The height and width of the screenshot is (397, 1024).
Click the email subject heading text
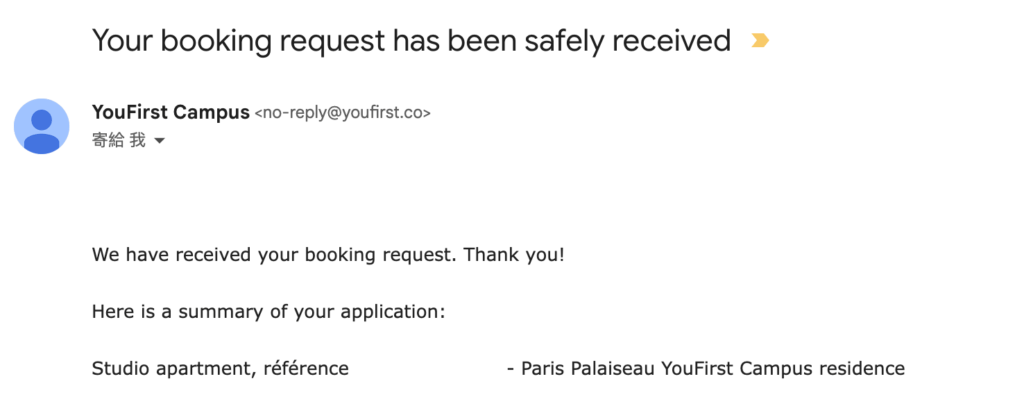tap(411, 40)
